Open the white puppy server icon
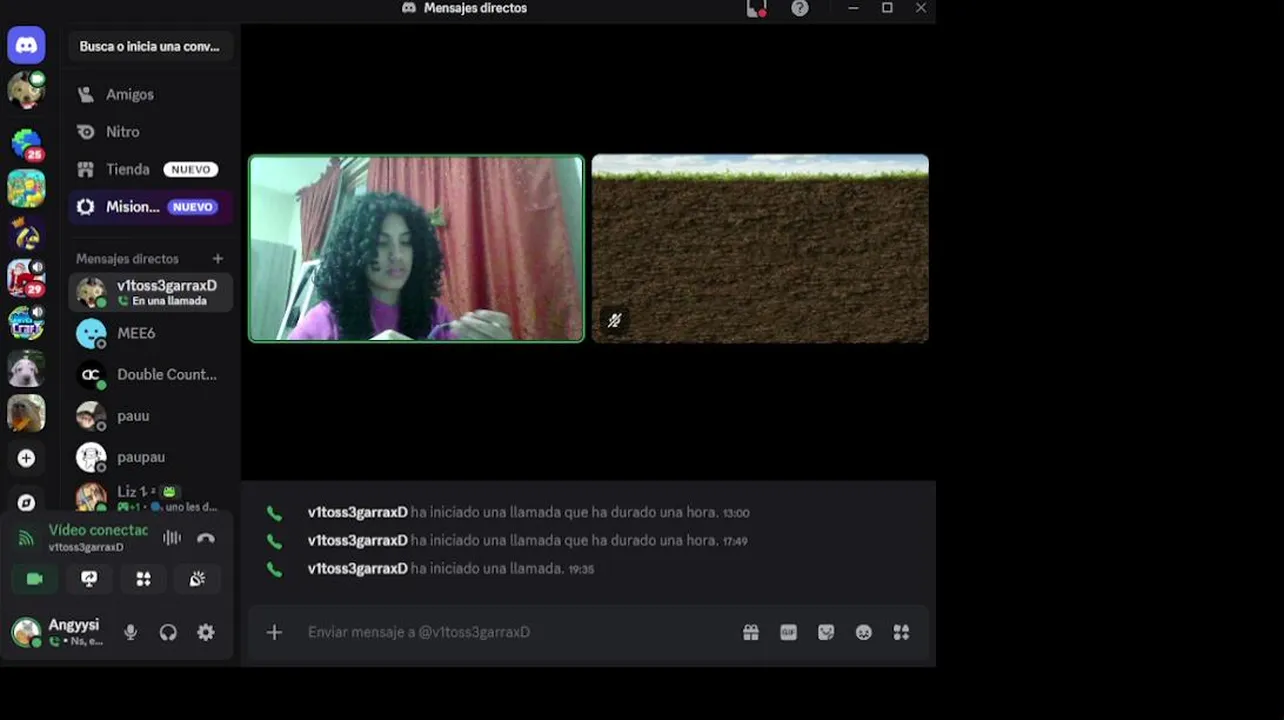The width and height of the screenshot is (1284, 720). (x=26, y=368)
